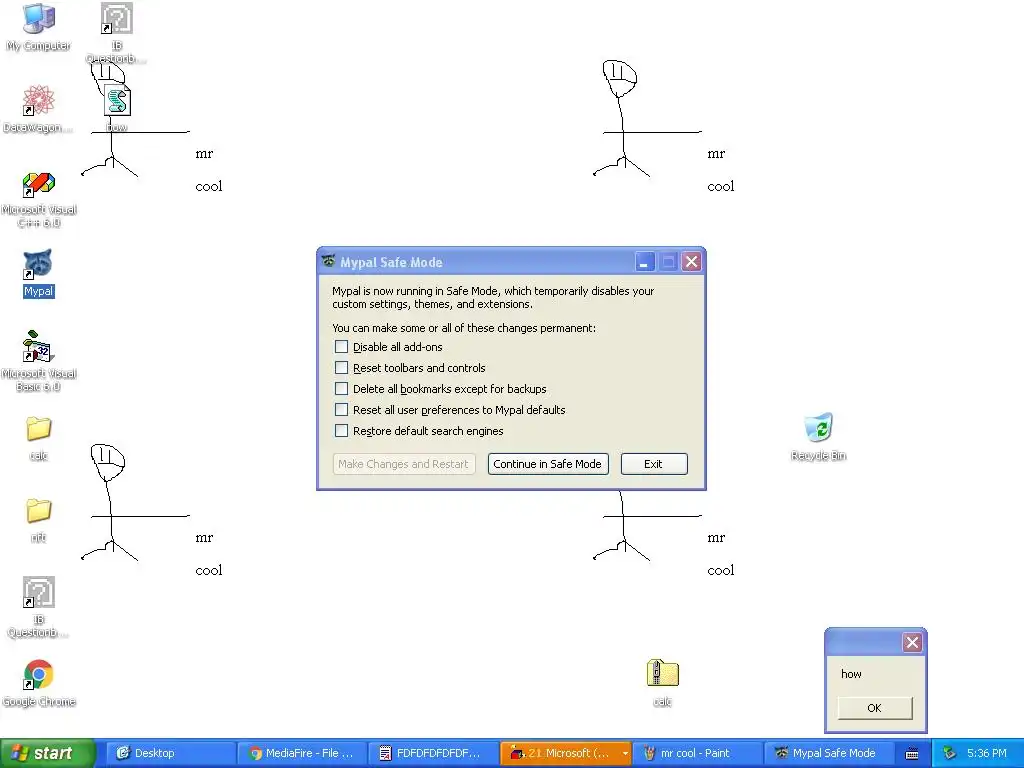Switch to Mypal Safe Mode taskbar item
The image size is (1024, 768).
click(828, 753)
